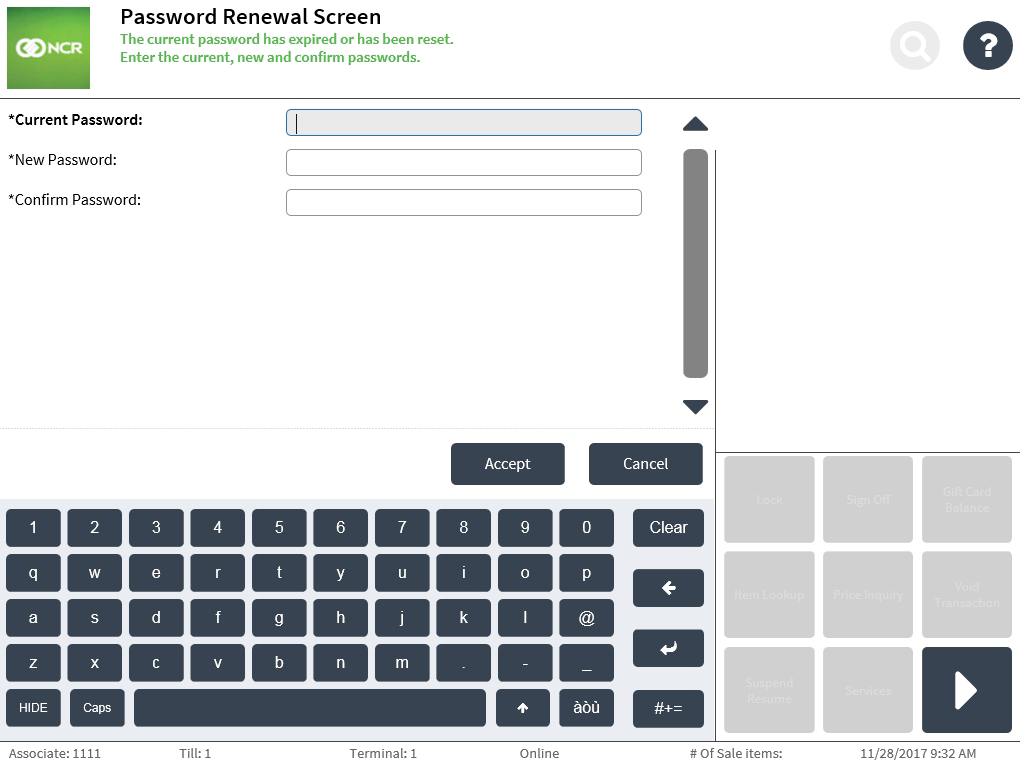Click the NCR logo

click(x=48, y=48)
